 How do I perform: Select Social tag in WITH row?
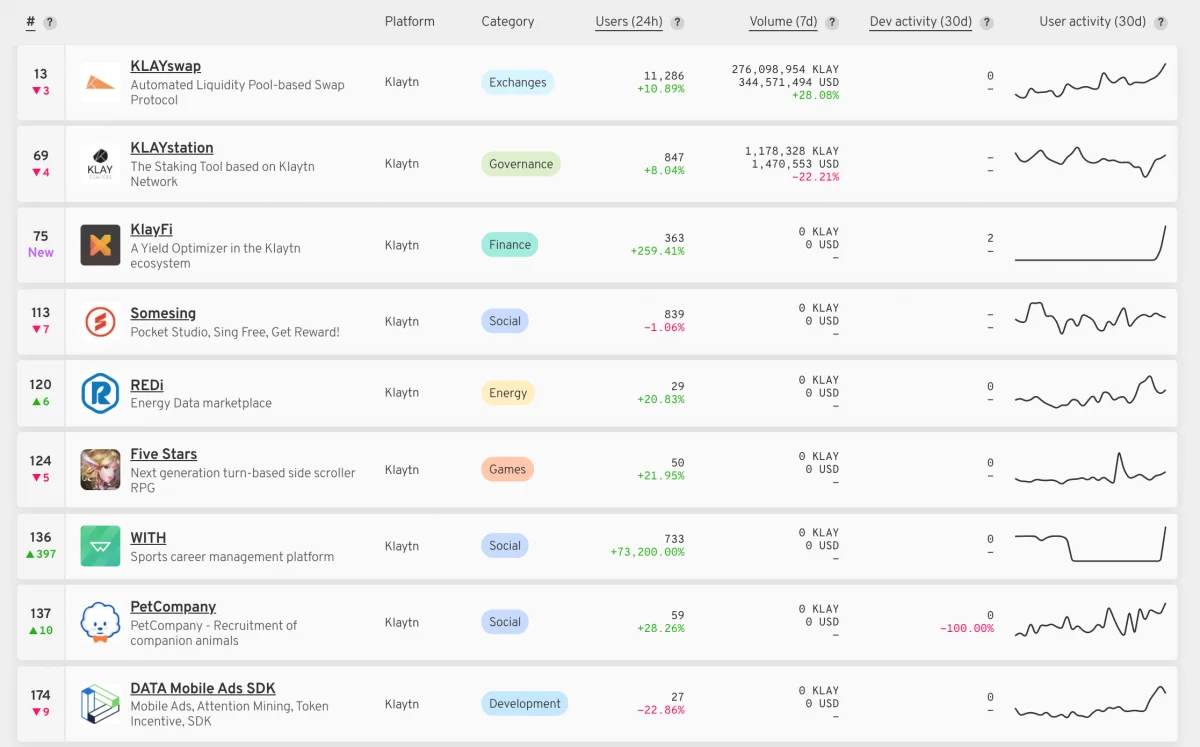pos(505,546)
